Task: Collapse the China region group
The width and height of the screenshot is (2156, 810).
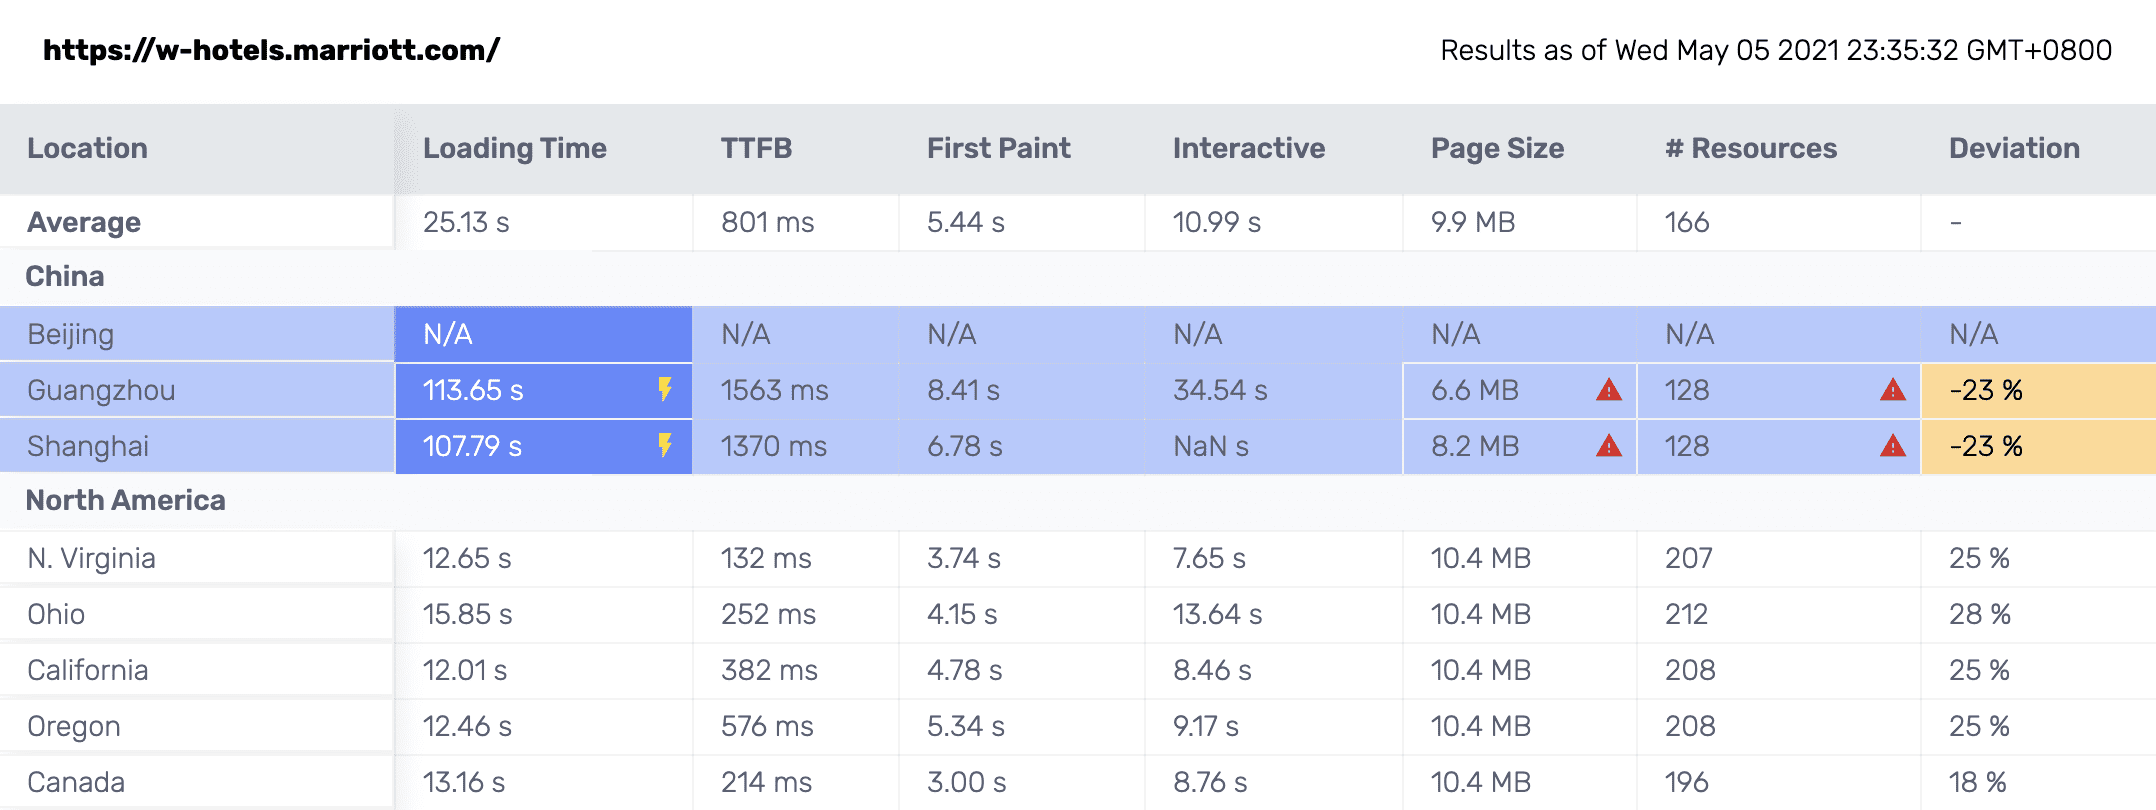Action: click(65, 276)
